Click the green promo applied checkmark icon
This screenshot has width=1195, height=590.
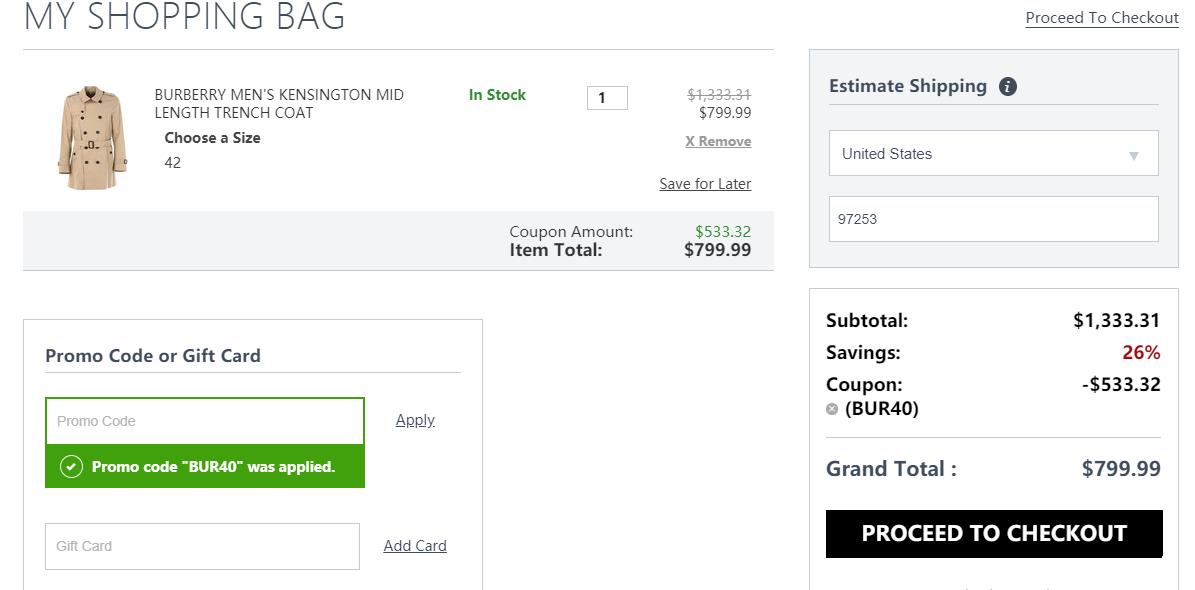(x=71, y=467)
